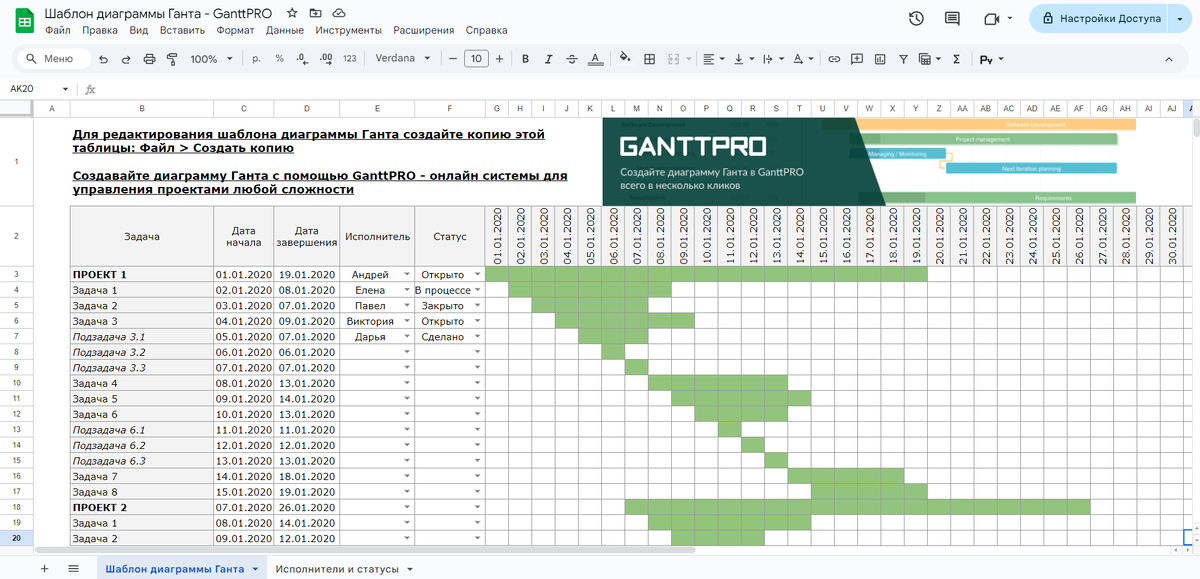The width and height of the screenshot is (1200, 579).
Task: Insert a chart
Action: coord(880,59)
